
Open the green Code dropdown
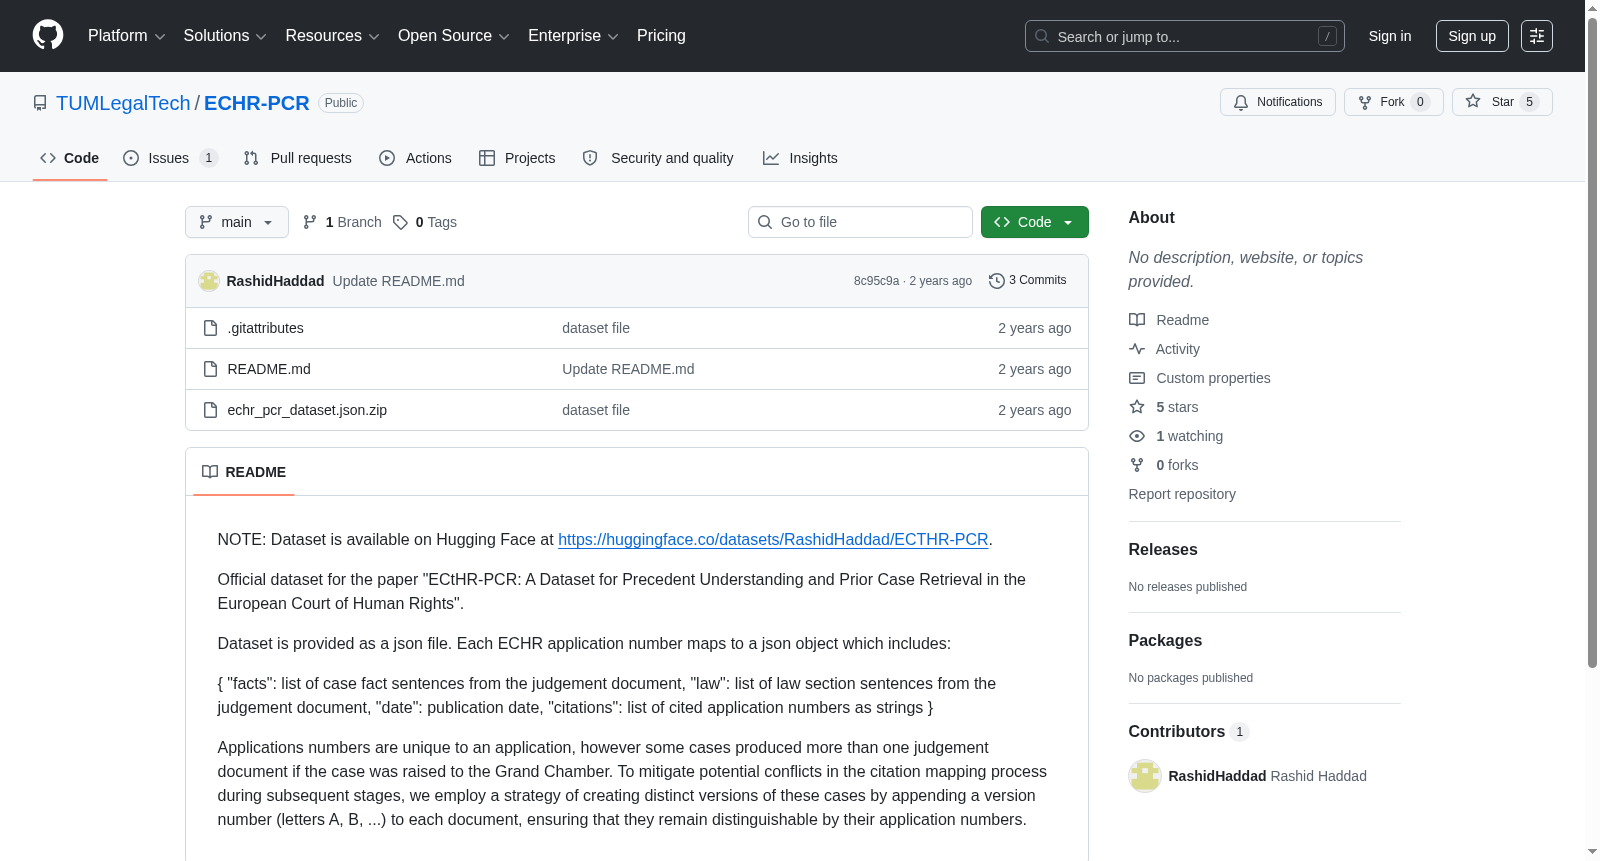1035,222
